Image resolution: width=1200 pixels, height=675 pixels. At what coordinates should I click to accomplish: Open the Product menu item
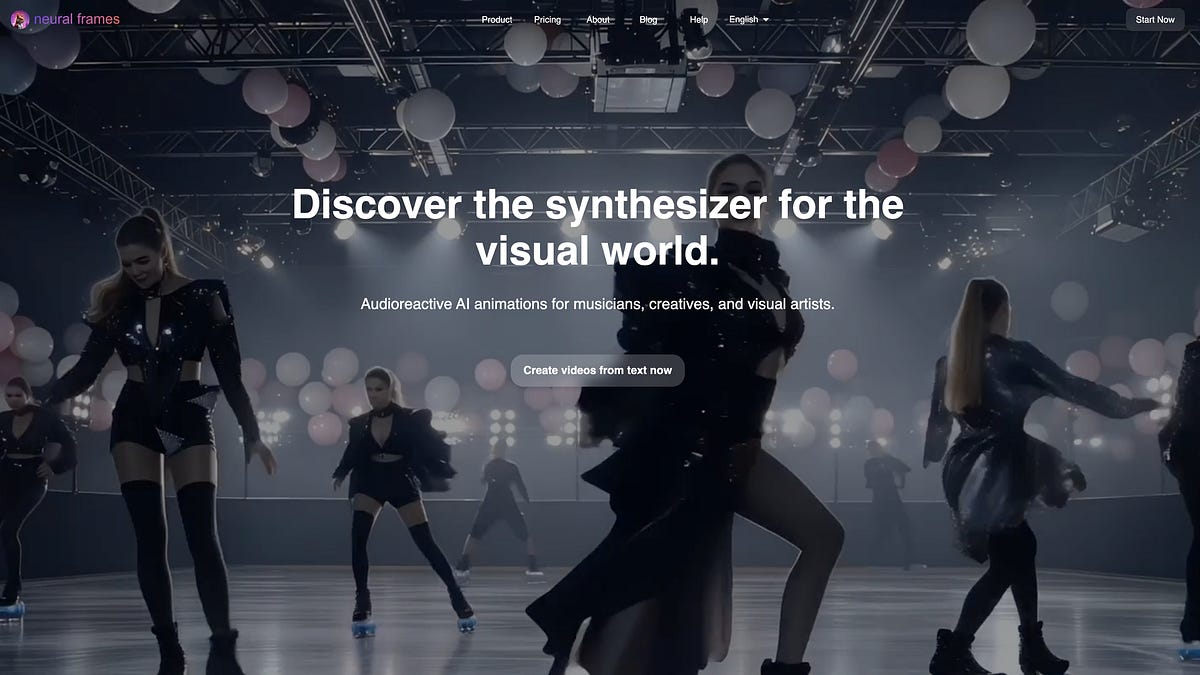pos(497,20)
